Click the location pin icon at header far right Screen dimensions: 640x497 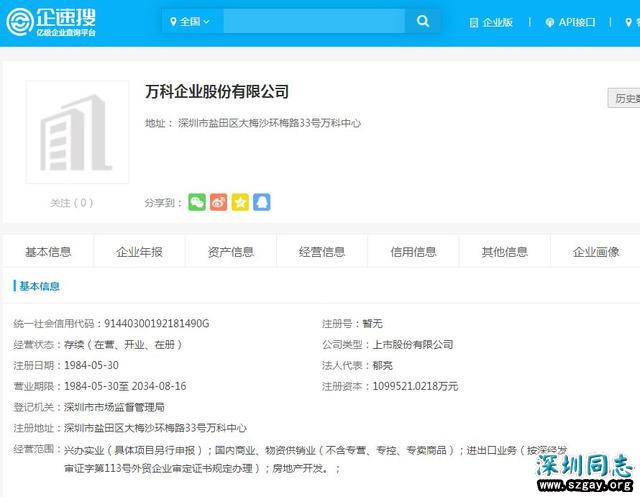coord(629,22)
